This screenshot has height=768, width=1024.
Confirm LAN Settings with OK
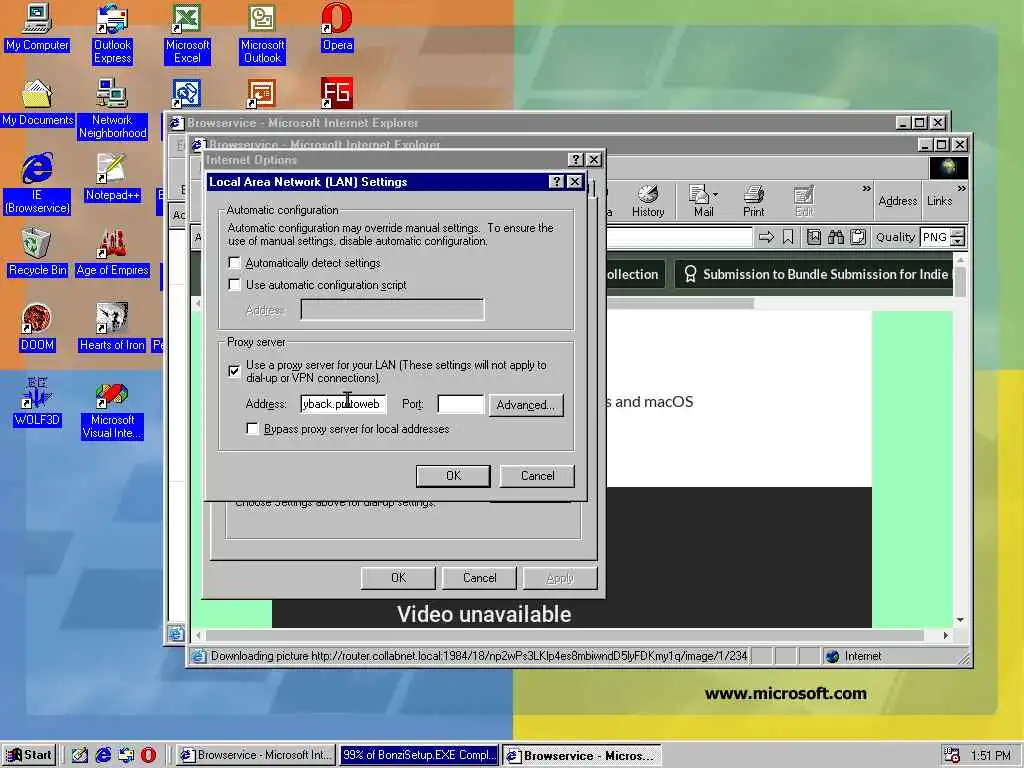453,475
